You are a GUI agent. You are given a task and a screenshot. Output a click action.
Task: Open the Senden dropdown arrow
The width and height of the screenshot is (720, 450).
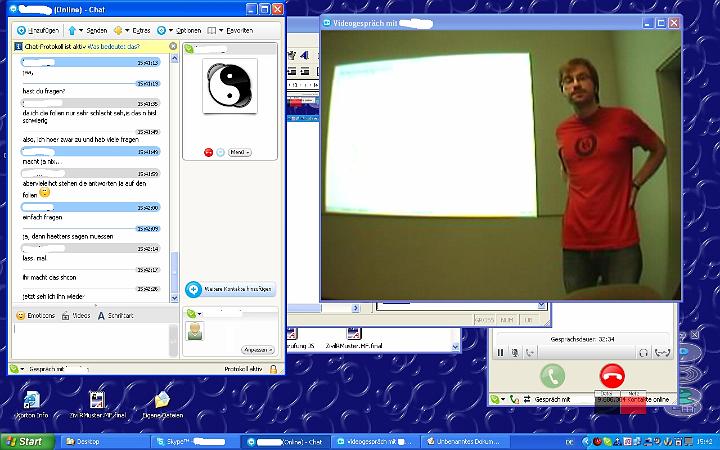click(81, 30)
